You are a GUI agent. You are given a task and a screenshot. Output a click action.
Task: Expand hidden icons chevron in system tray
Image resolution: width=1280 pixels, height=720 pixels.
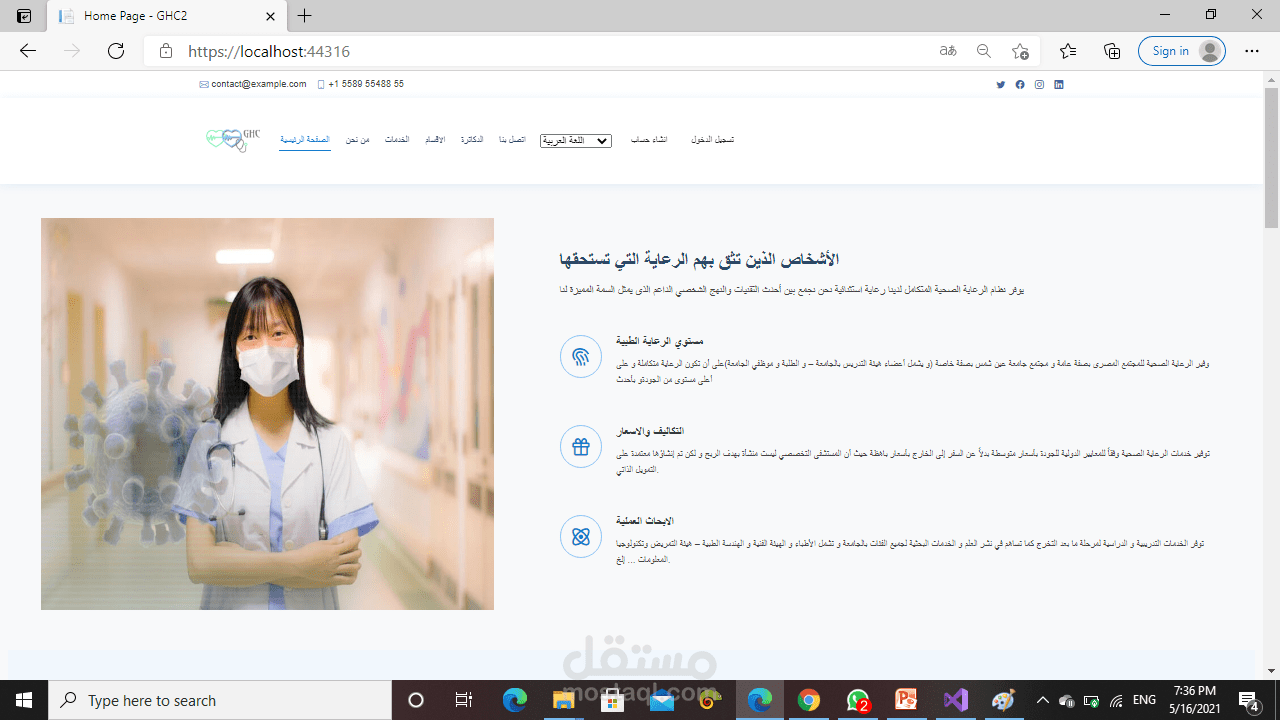click(x=1042, y=700)
